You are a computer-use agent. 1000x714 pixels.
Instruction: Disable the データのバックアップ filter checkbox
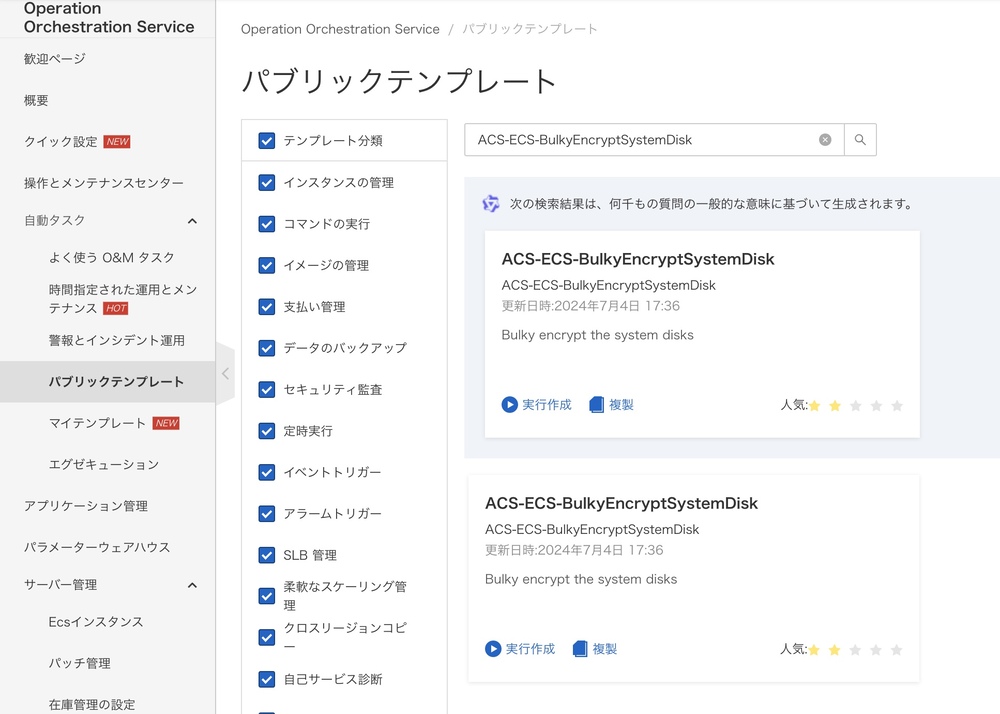point(266,348)
